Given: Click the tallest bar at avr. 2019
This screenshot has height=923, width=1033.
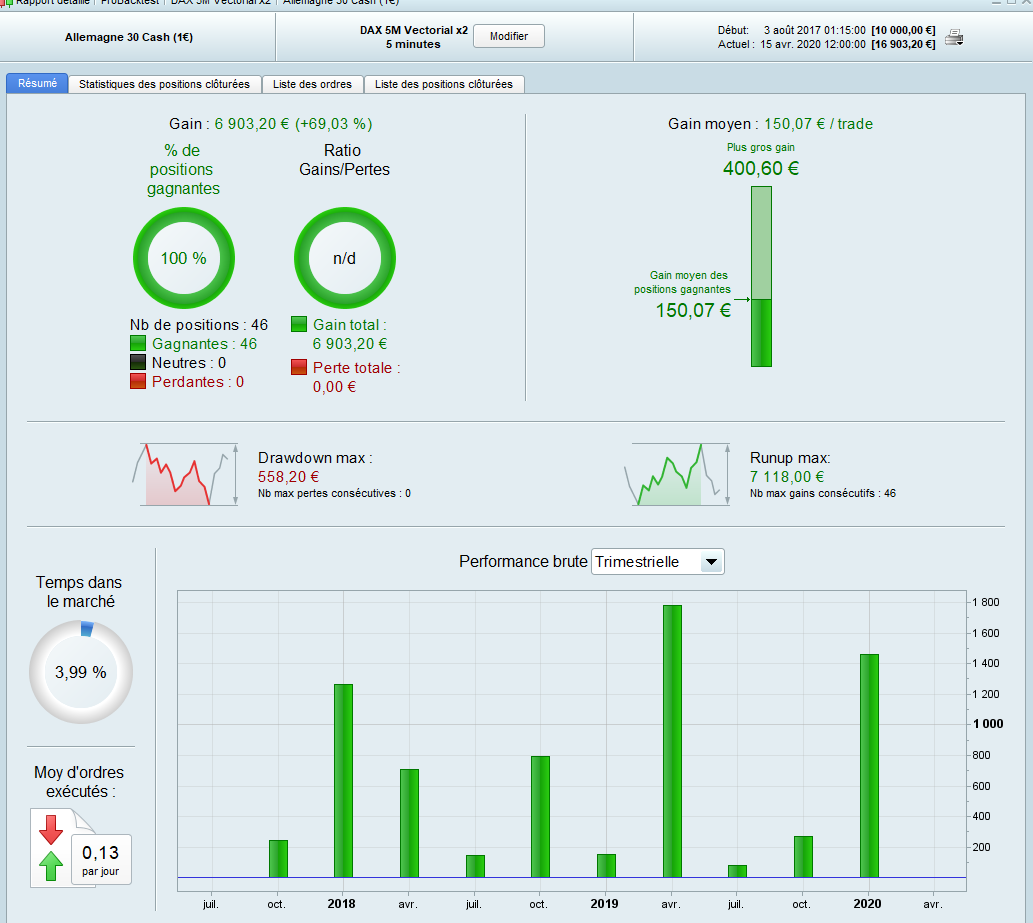Looking at the screenshot, I should (672, 741).
